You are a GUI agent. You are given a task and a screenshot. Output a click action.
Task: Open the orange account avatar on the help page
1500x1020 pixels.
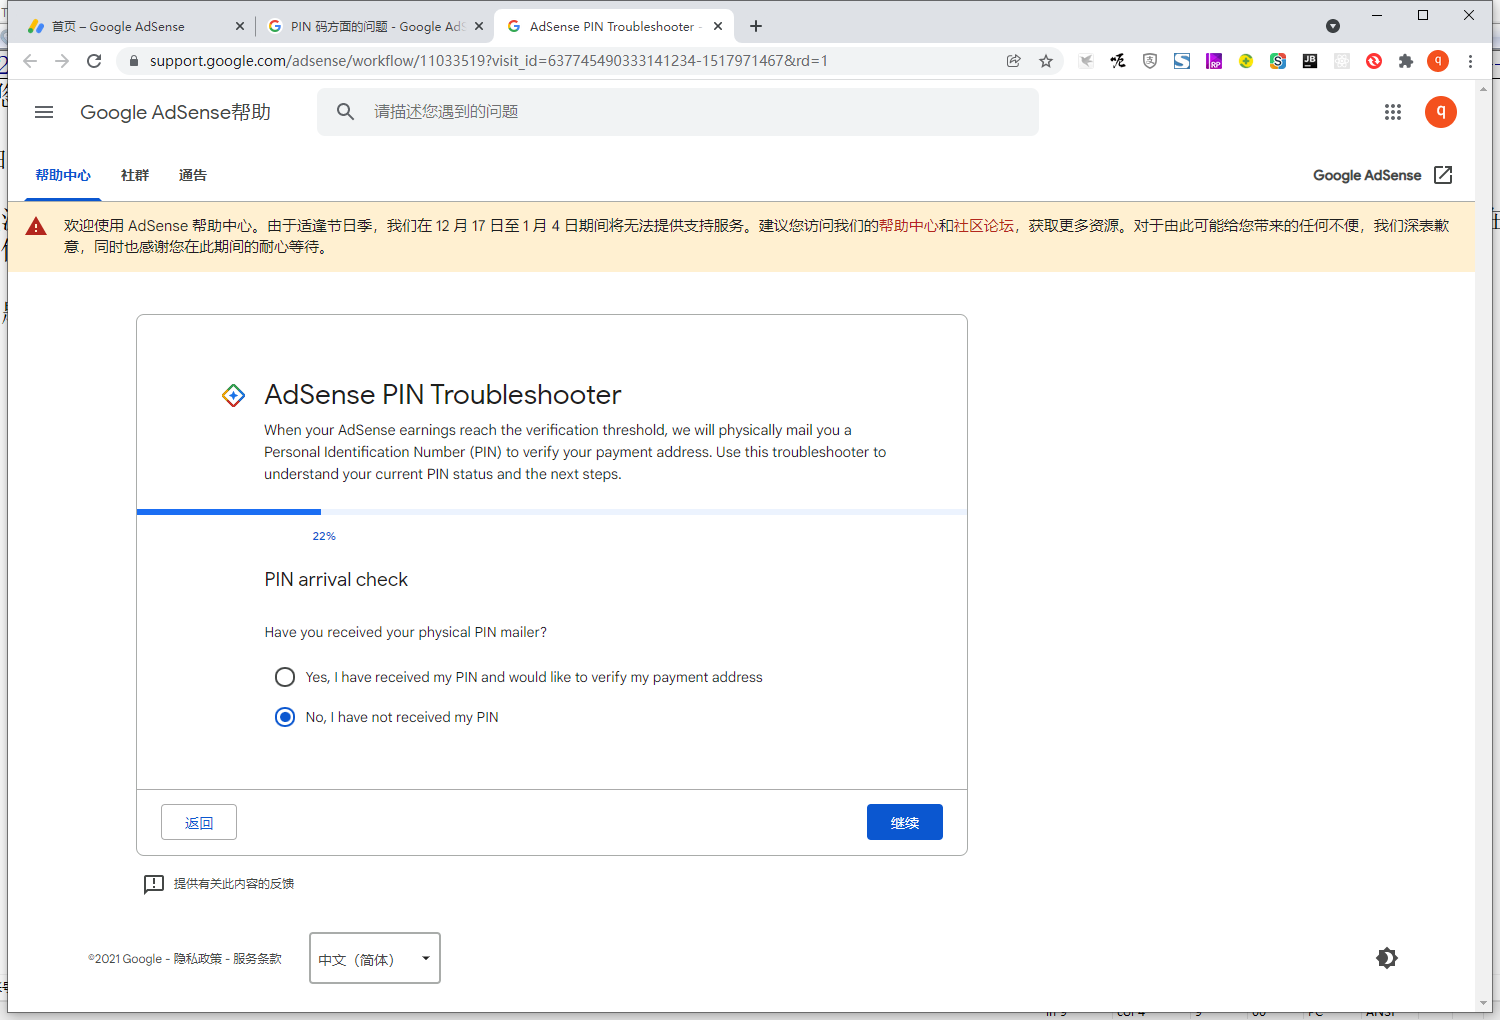pyautogui.click(x=1441, y=112)
